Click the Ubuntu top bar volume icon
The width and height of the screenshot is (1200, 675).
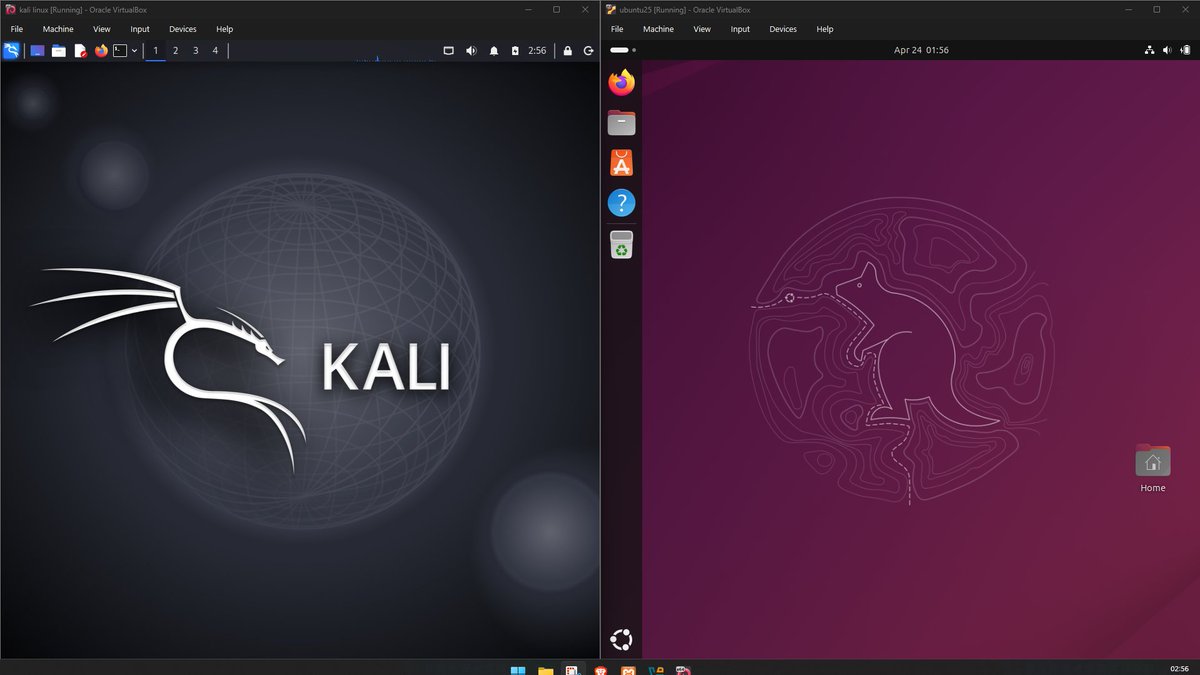[1167, 50]
